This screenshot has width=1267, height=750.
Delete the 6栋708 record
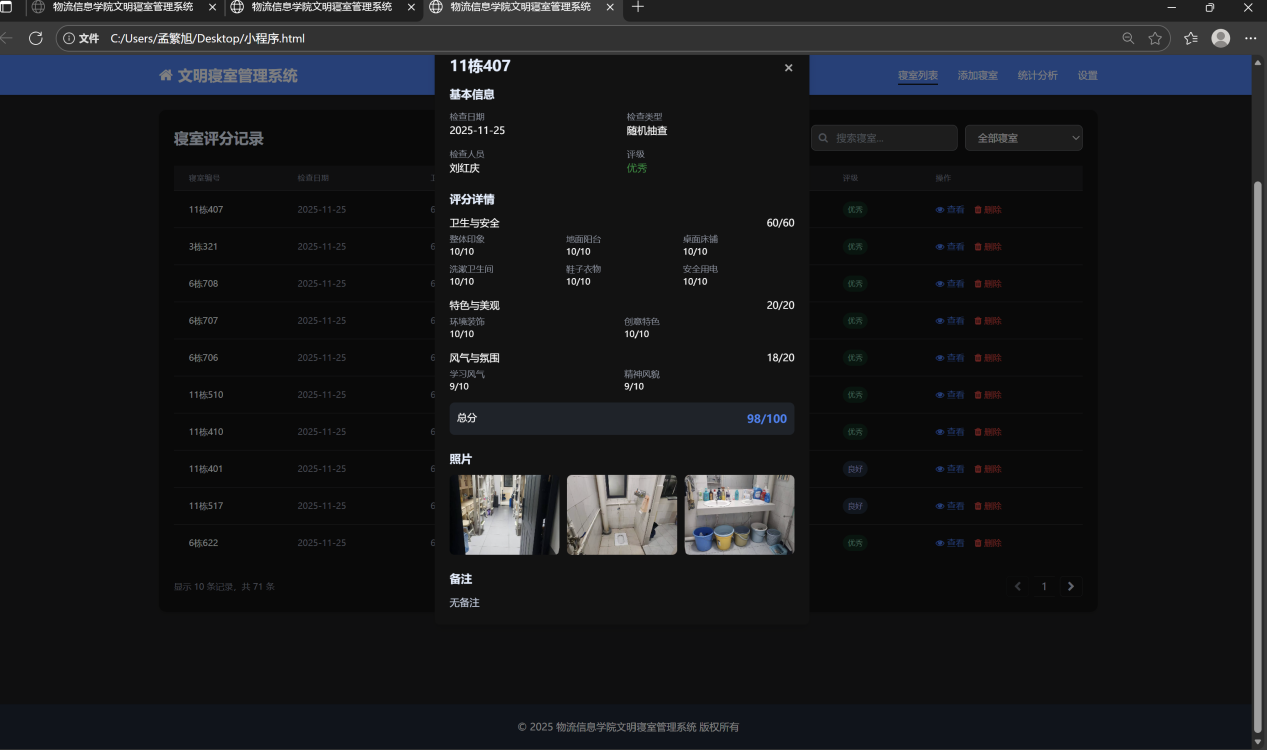tap(988, 284)
